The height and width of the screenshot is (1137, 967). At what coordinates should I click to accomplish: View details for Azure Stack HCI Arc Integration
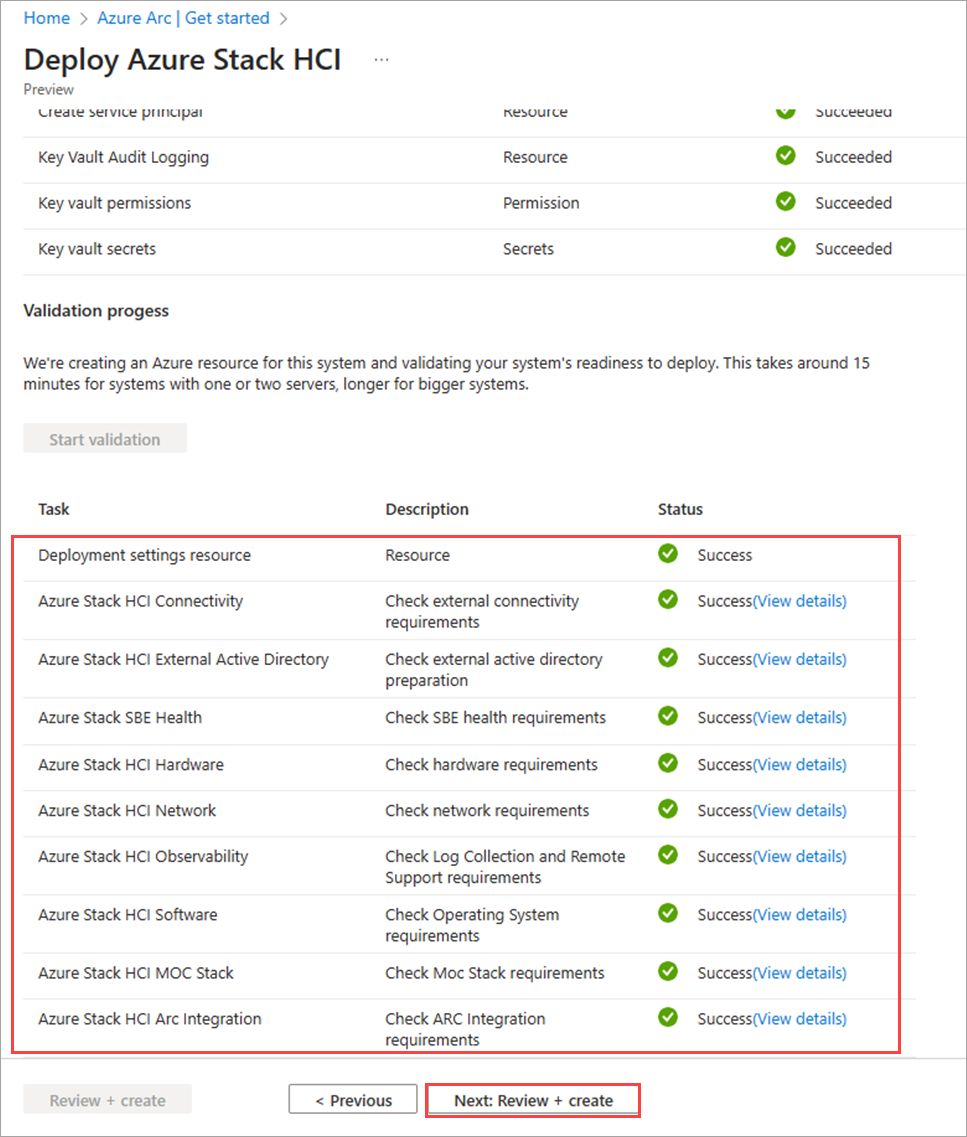coord(800,1019)
